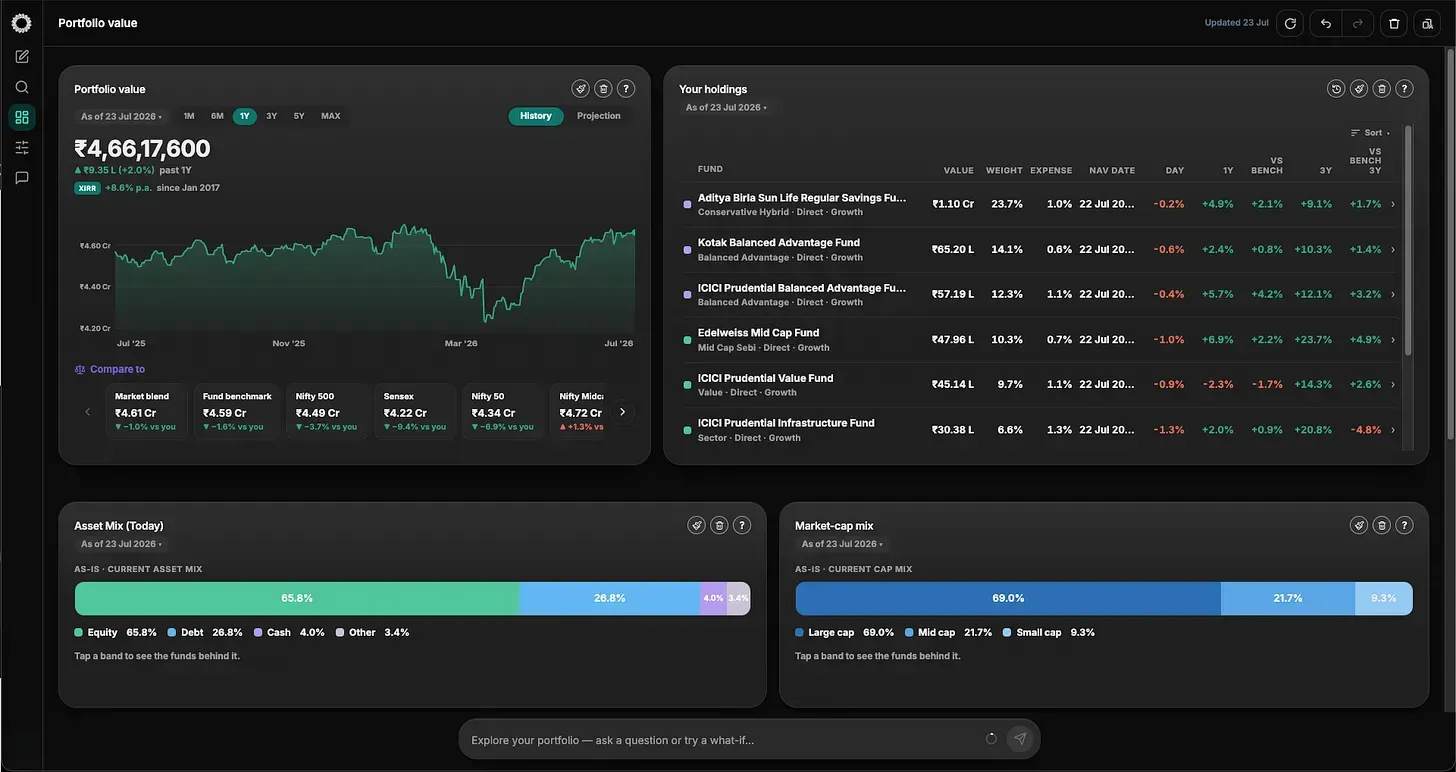
Task: Click the rightmost icon in the top bar
Action: pos(1427,23)
